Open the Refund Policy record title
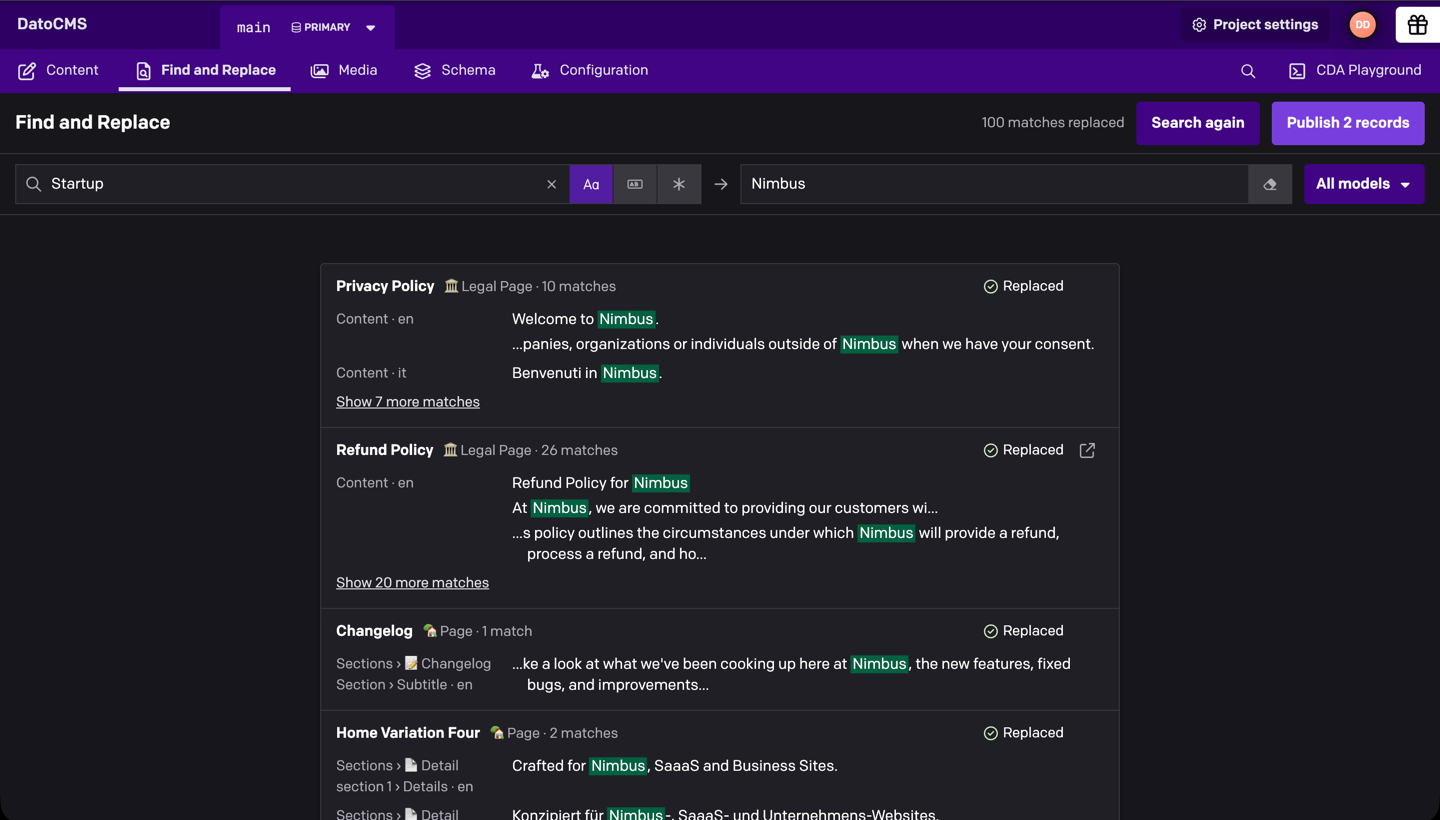1440x820 pixels. 385,450
